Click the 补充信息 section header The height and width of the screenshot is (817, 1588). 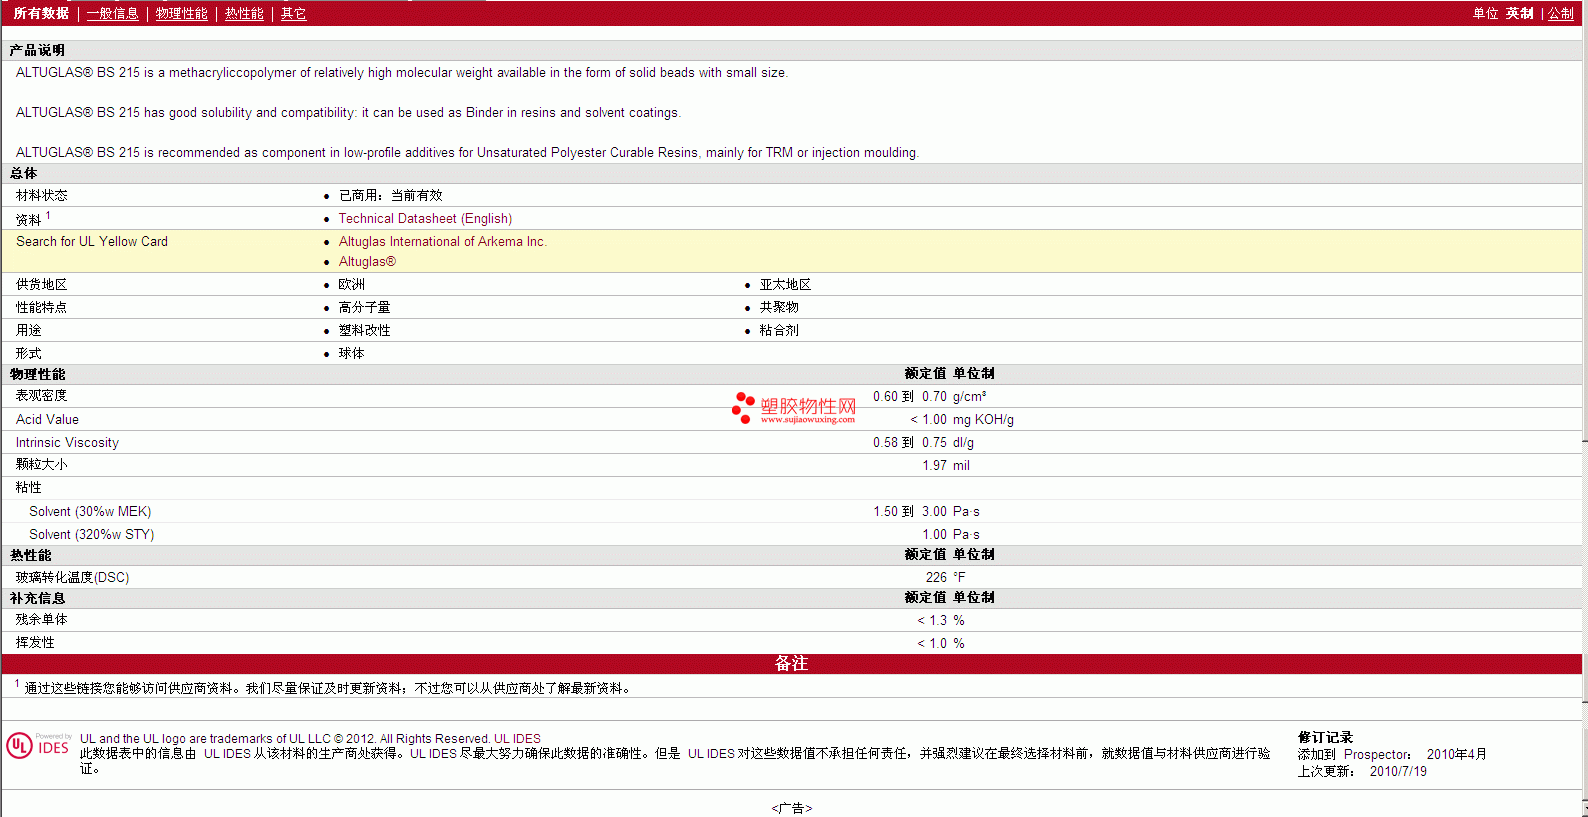[37, 598]
